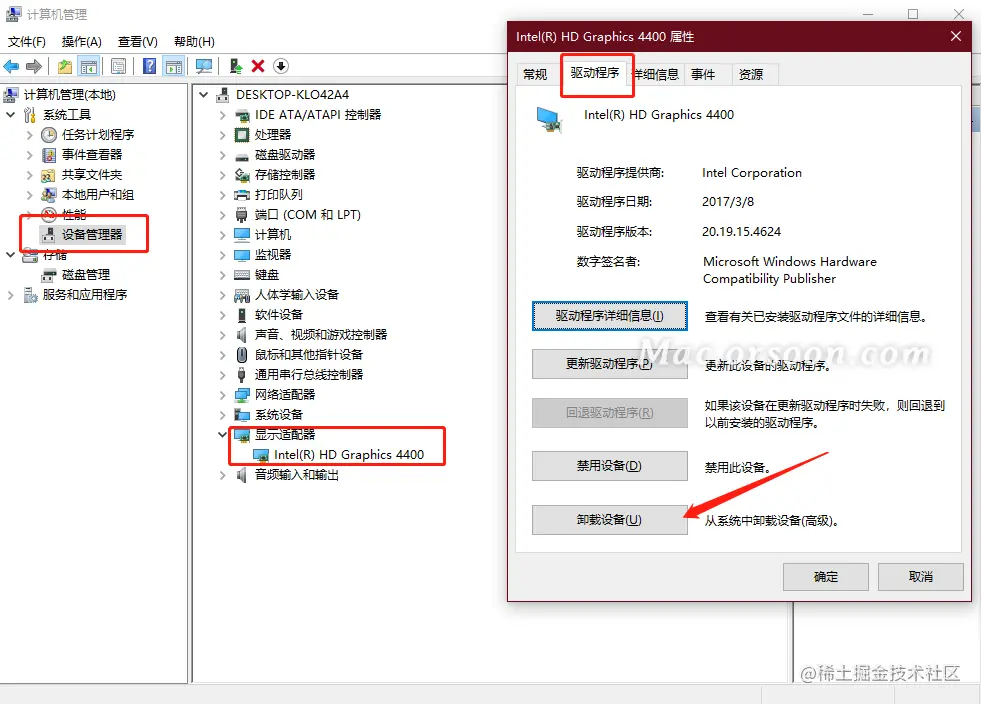This screenshot has width=981, height=704.
Task: Switch to the 常规 tab
Action: click(535, 74)
